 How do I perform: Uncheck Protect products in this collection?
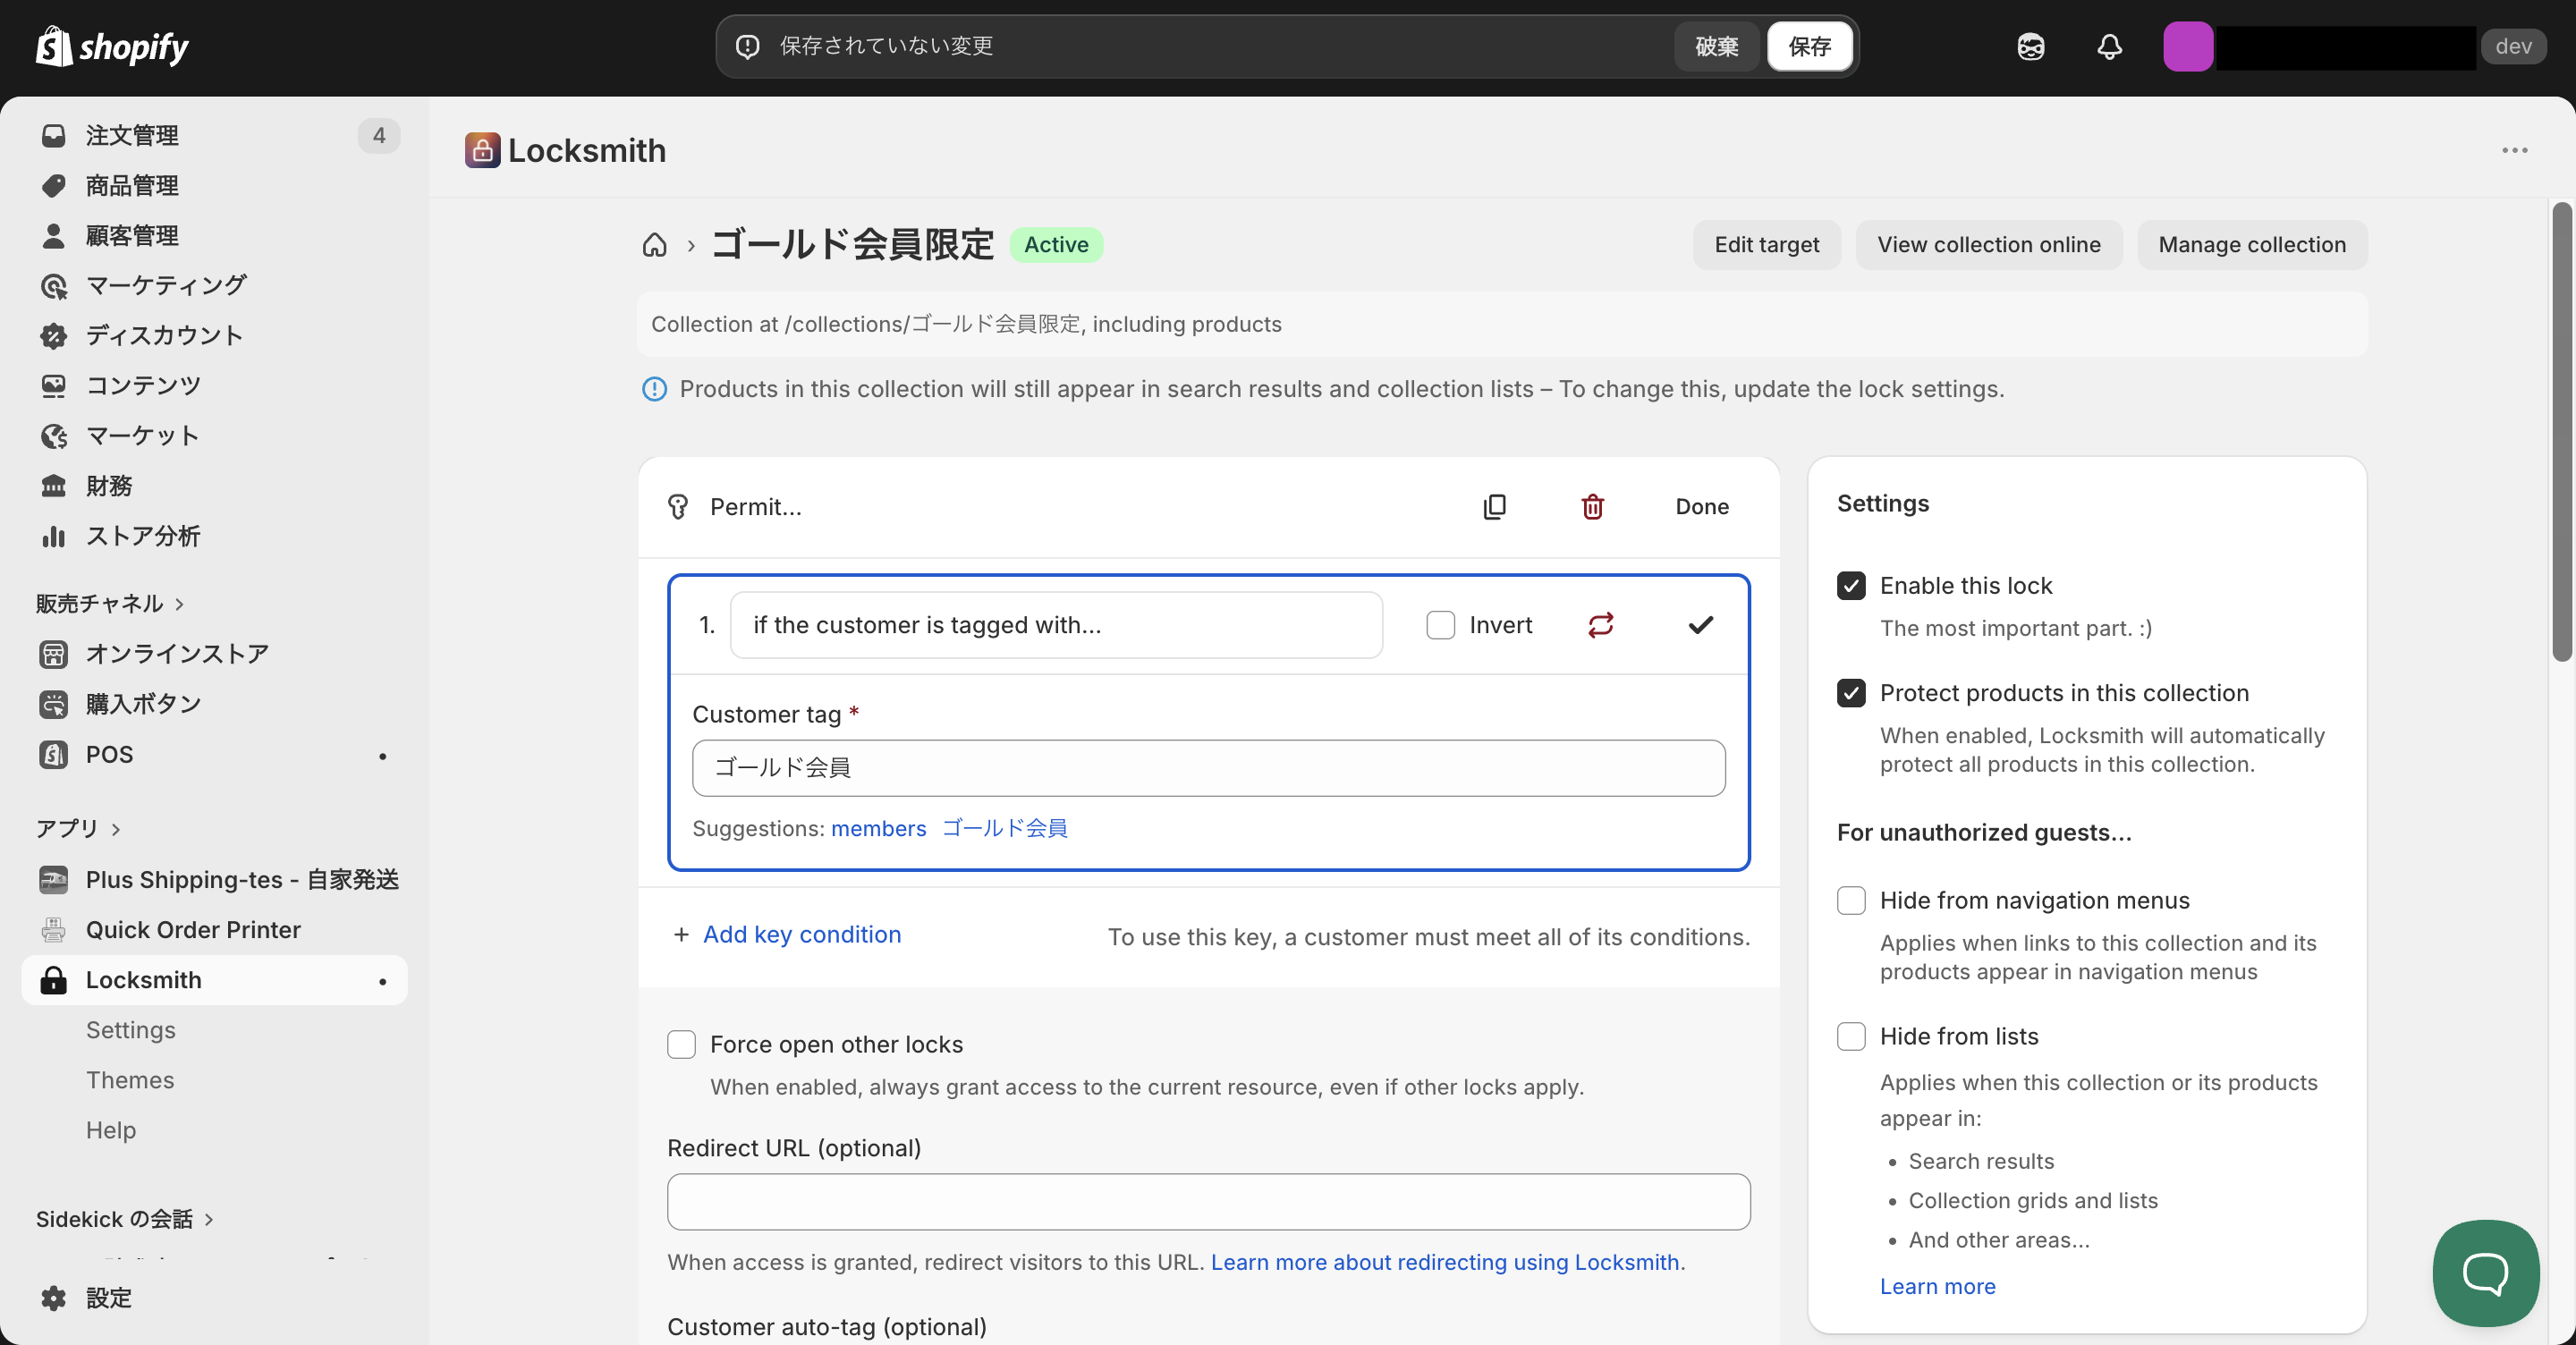coord(1850,693)
